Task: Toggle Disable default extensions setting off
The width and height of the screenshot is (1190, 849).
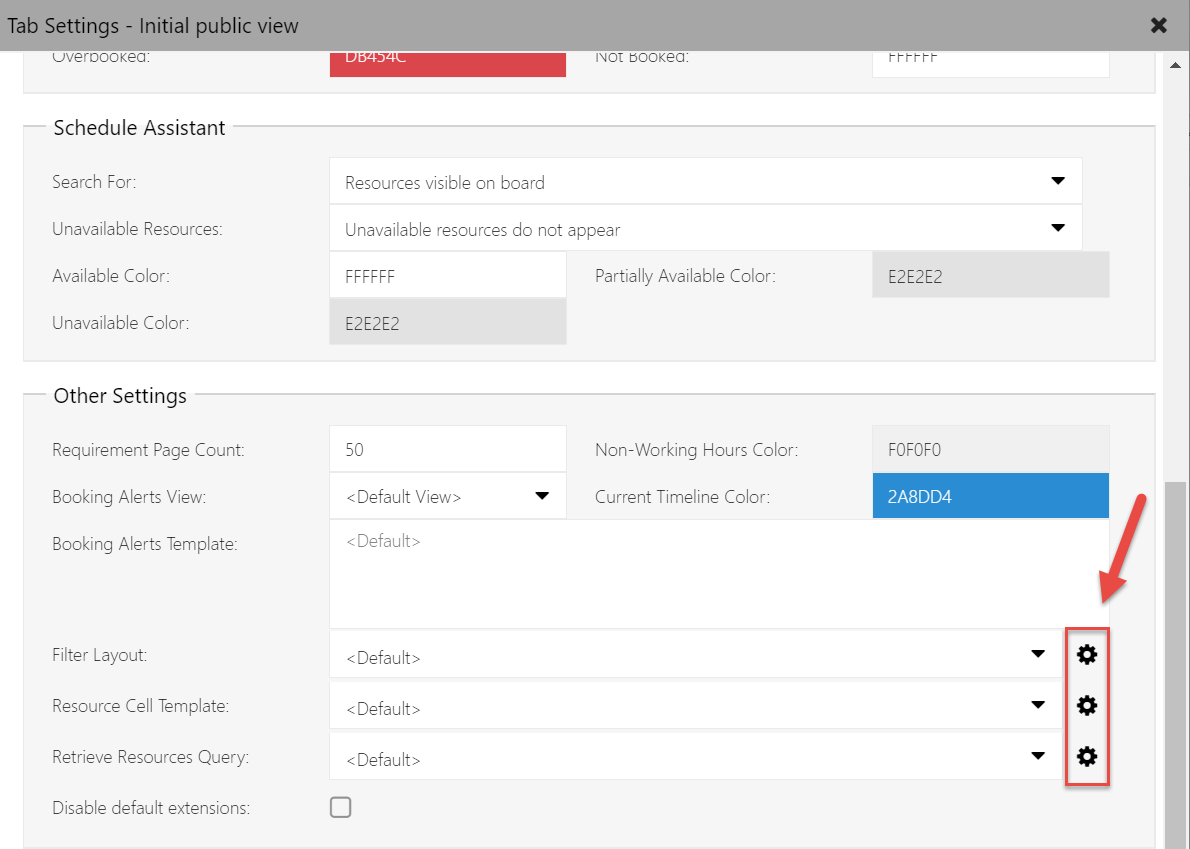Action: [x=340, y=806]
